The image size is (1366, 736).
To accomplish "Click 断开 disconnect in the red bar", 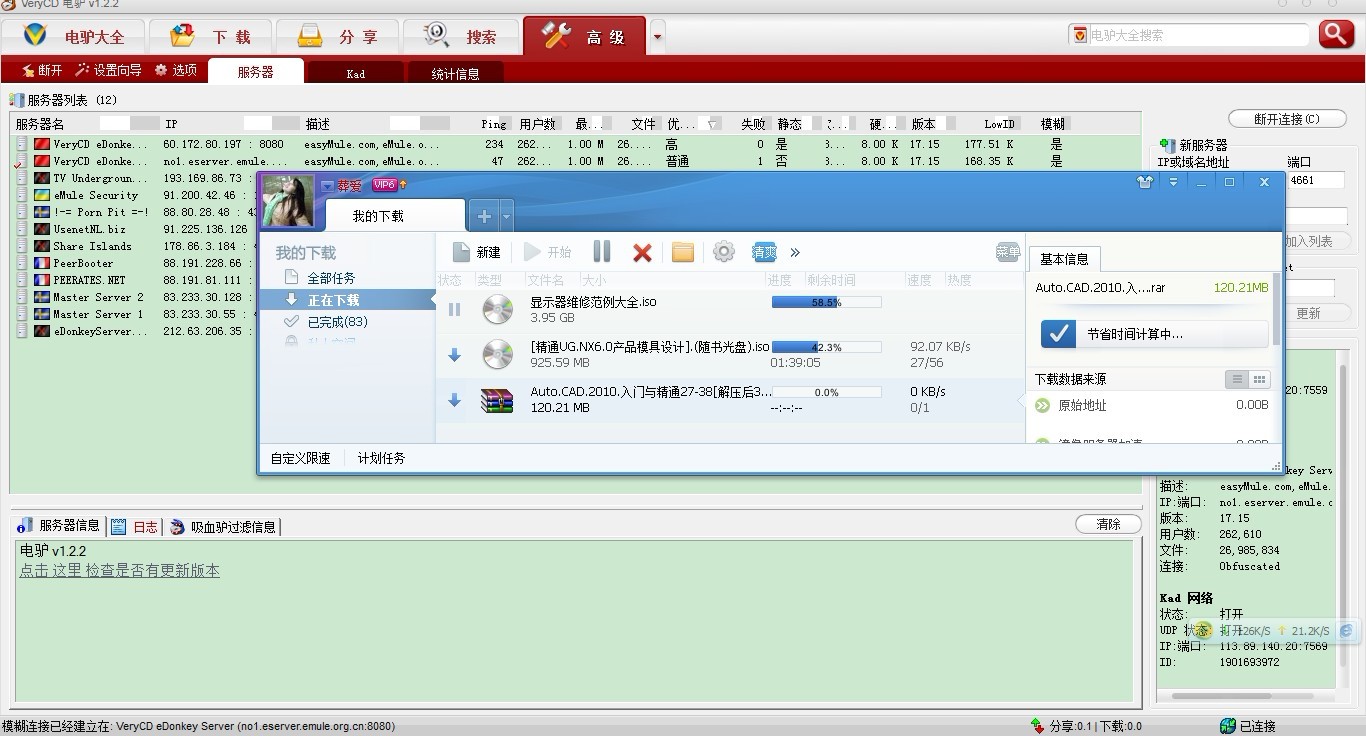I will click(41, 70).
